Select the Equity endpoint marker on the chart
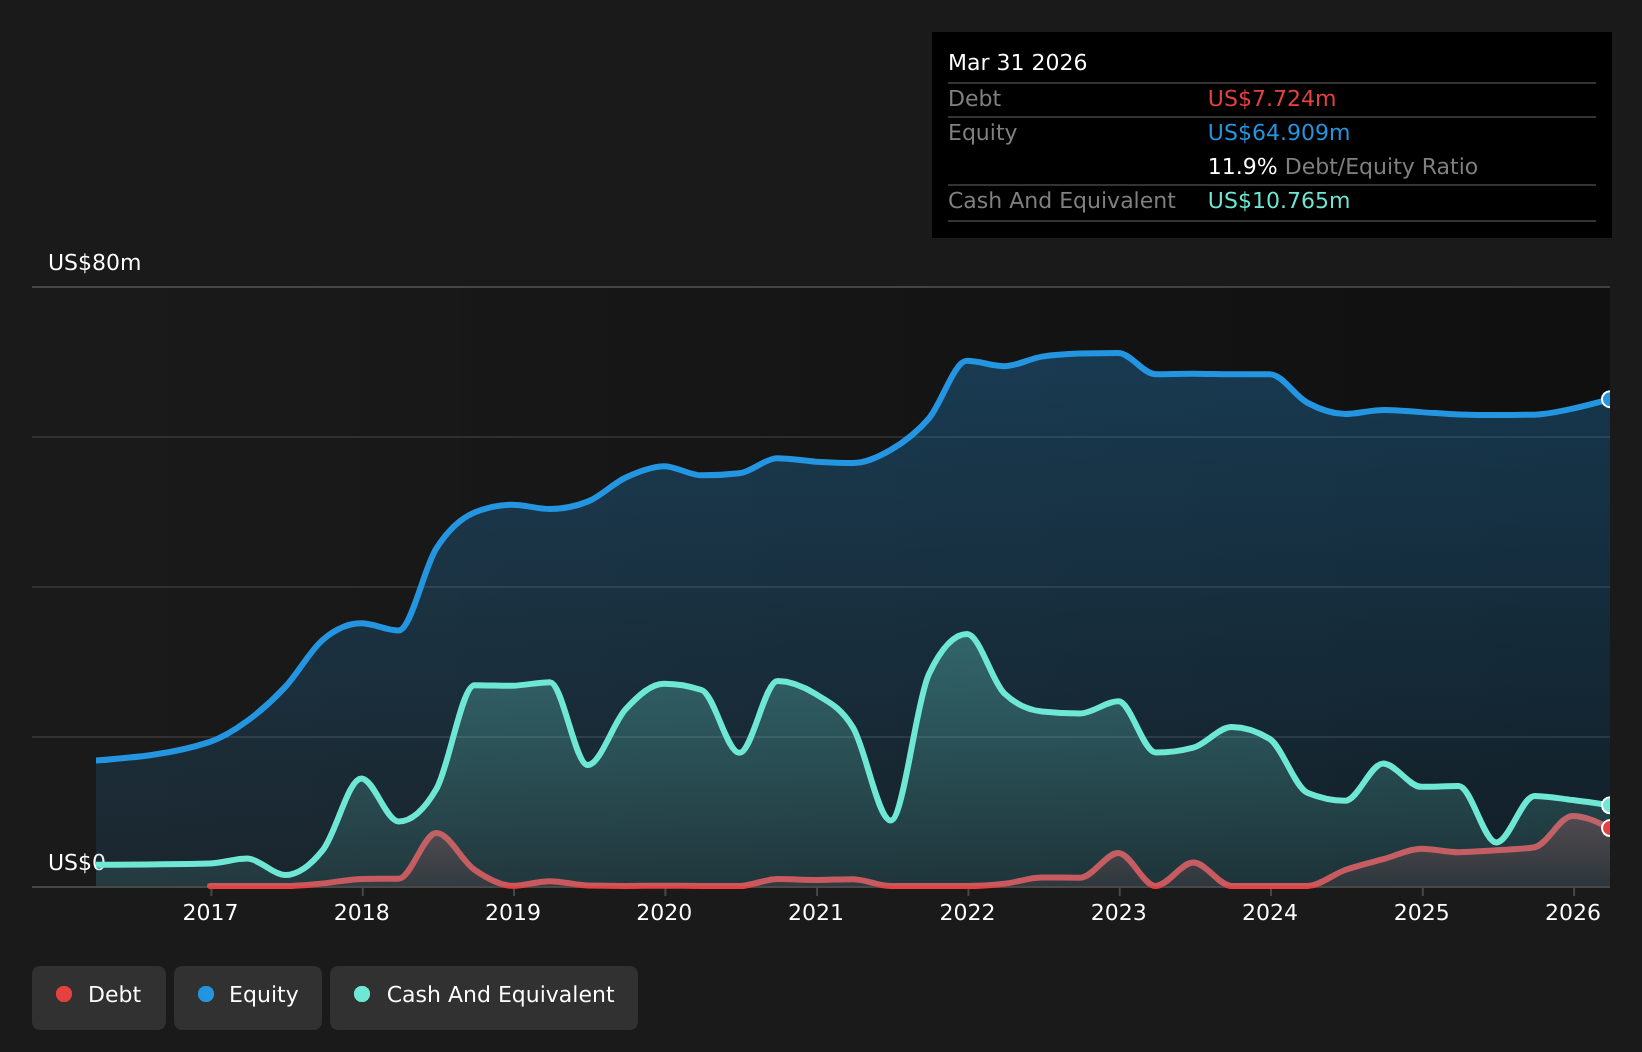This screenshot has width=1642, height=1052. click(1608, 399)
